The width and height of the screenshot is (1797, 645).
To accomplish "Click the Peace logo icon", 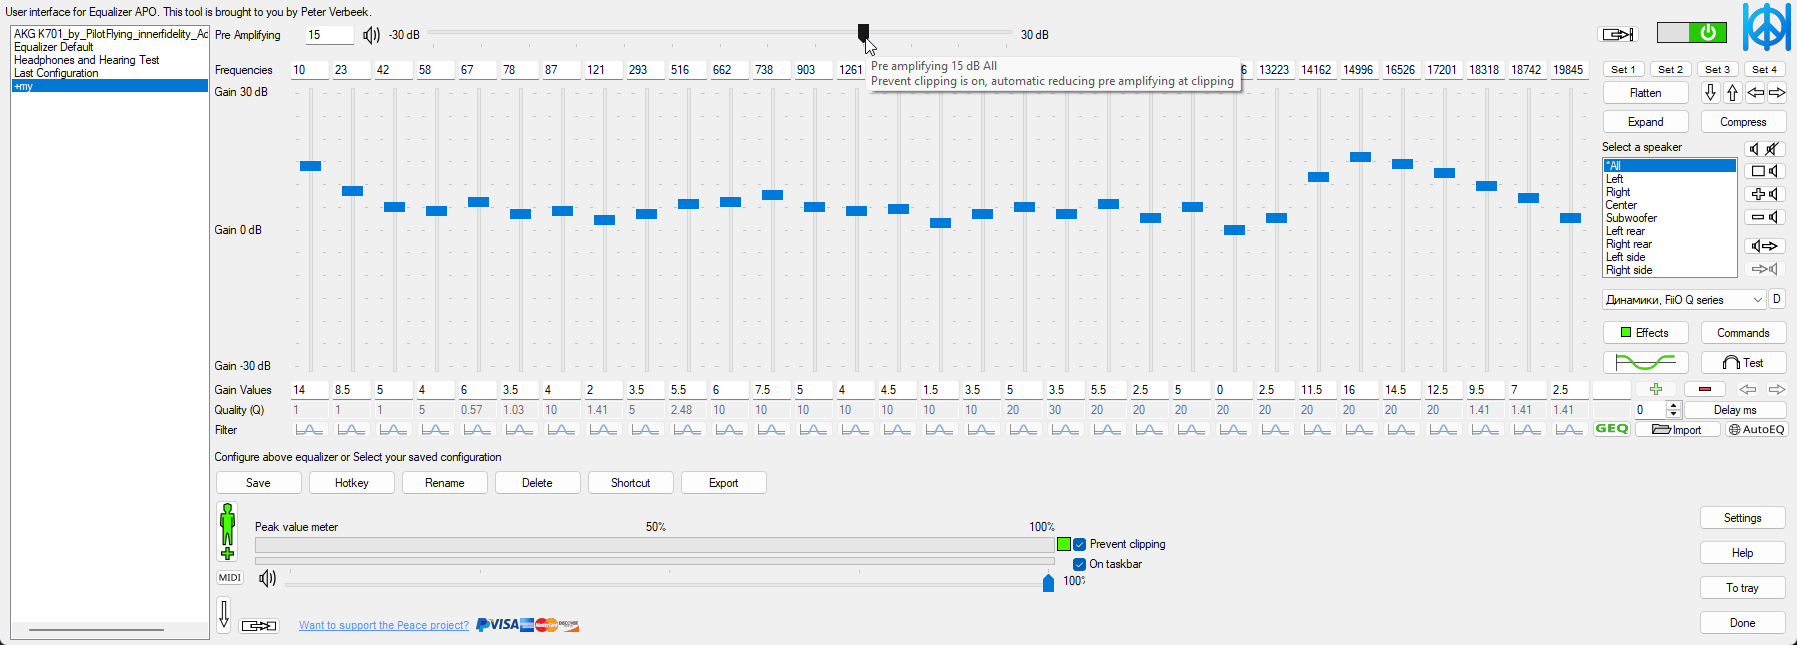I will coord(1766,27).
